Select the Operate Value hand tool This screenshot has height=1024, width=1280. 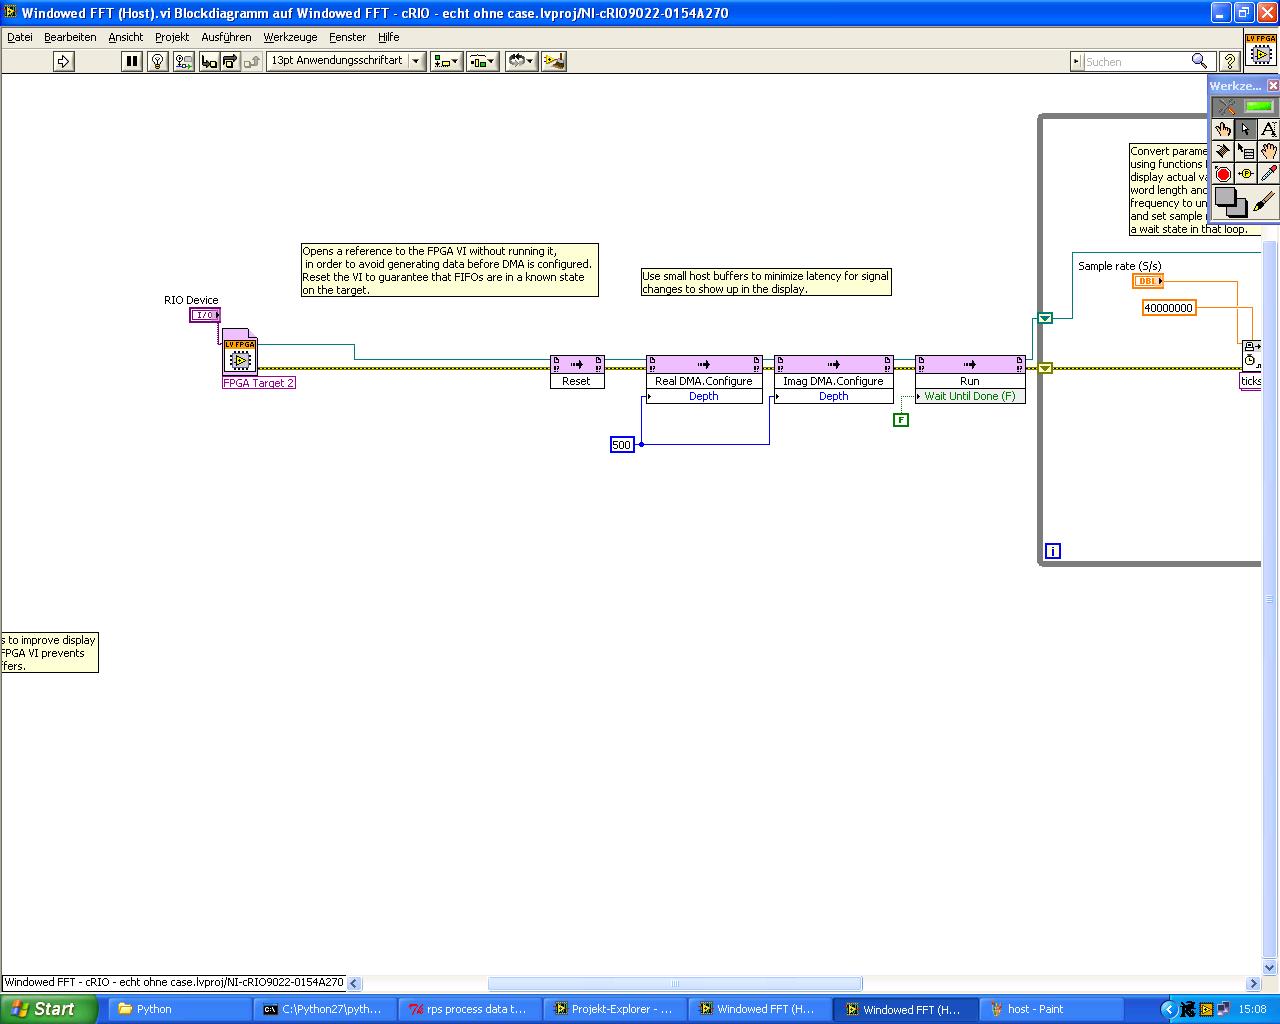[x=1223, y=129]
